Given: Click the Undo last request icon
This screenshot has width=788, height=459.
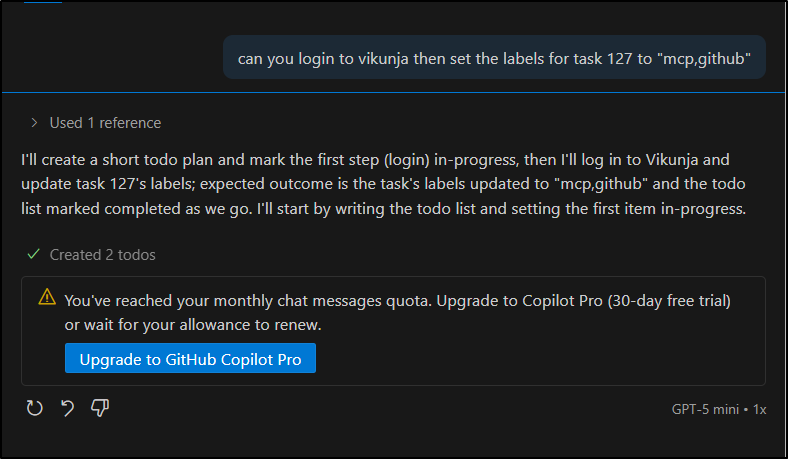Looking at the screenshot, I should [68, 408].
